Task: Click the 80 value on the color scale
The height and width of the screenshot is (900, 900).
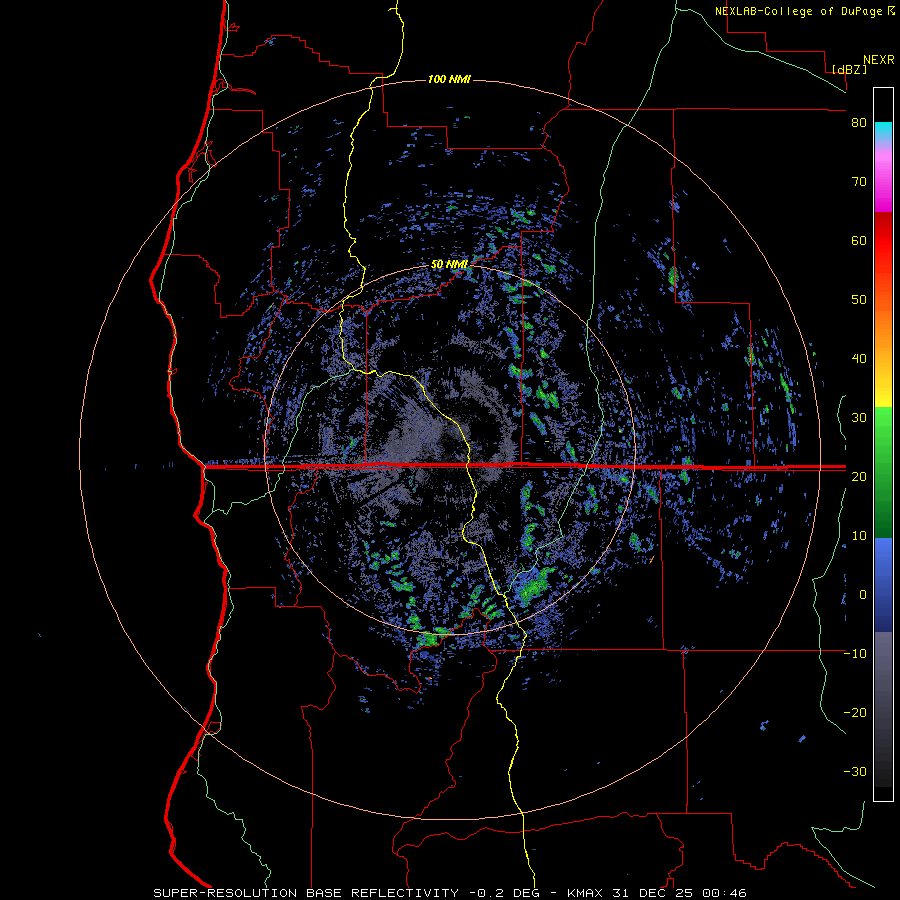Action: 859,123
